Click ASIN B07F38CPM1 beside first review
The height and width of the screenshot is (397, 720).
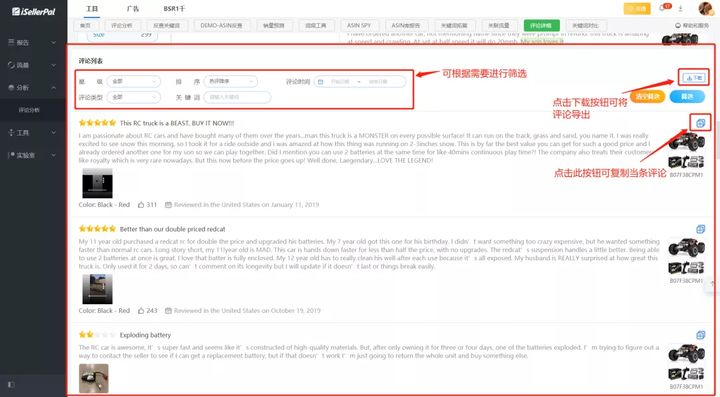coord(686,175)
